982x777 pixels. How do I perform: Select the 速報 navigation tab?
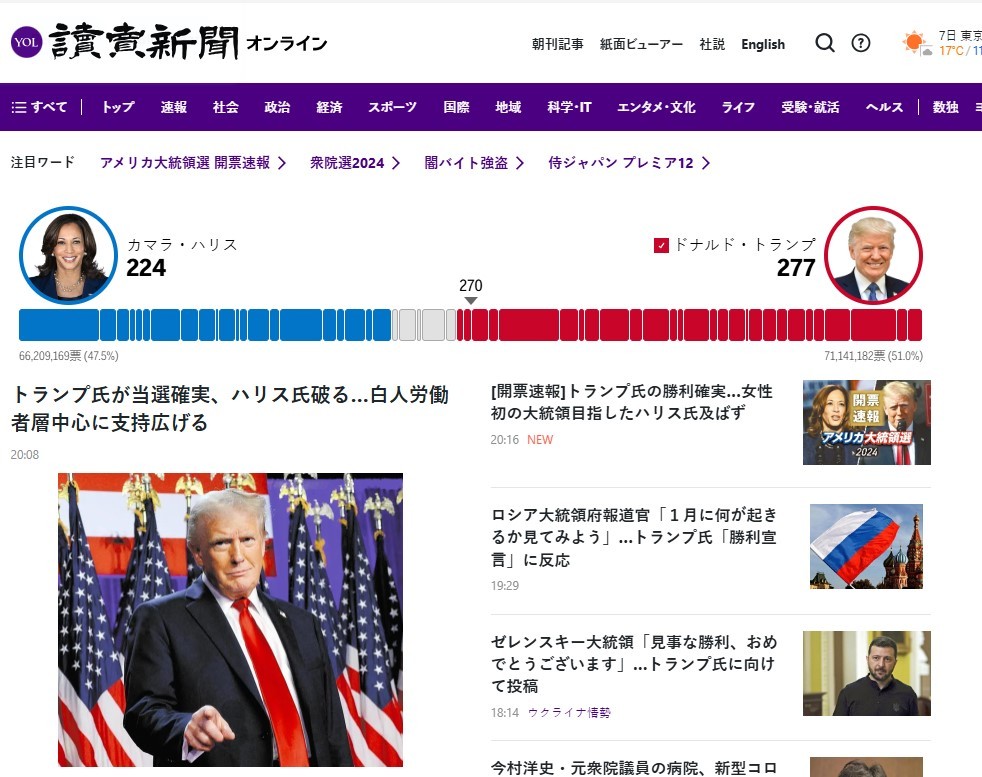coord(173,107)
